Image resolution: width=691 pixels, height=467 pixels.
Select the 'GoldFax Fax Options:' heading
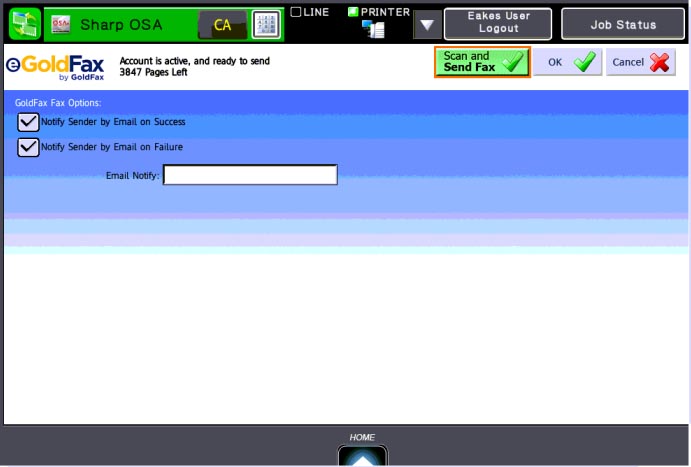tap(58, 103)
